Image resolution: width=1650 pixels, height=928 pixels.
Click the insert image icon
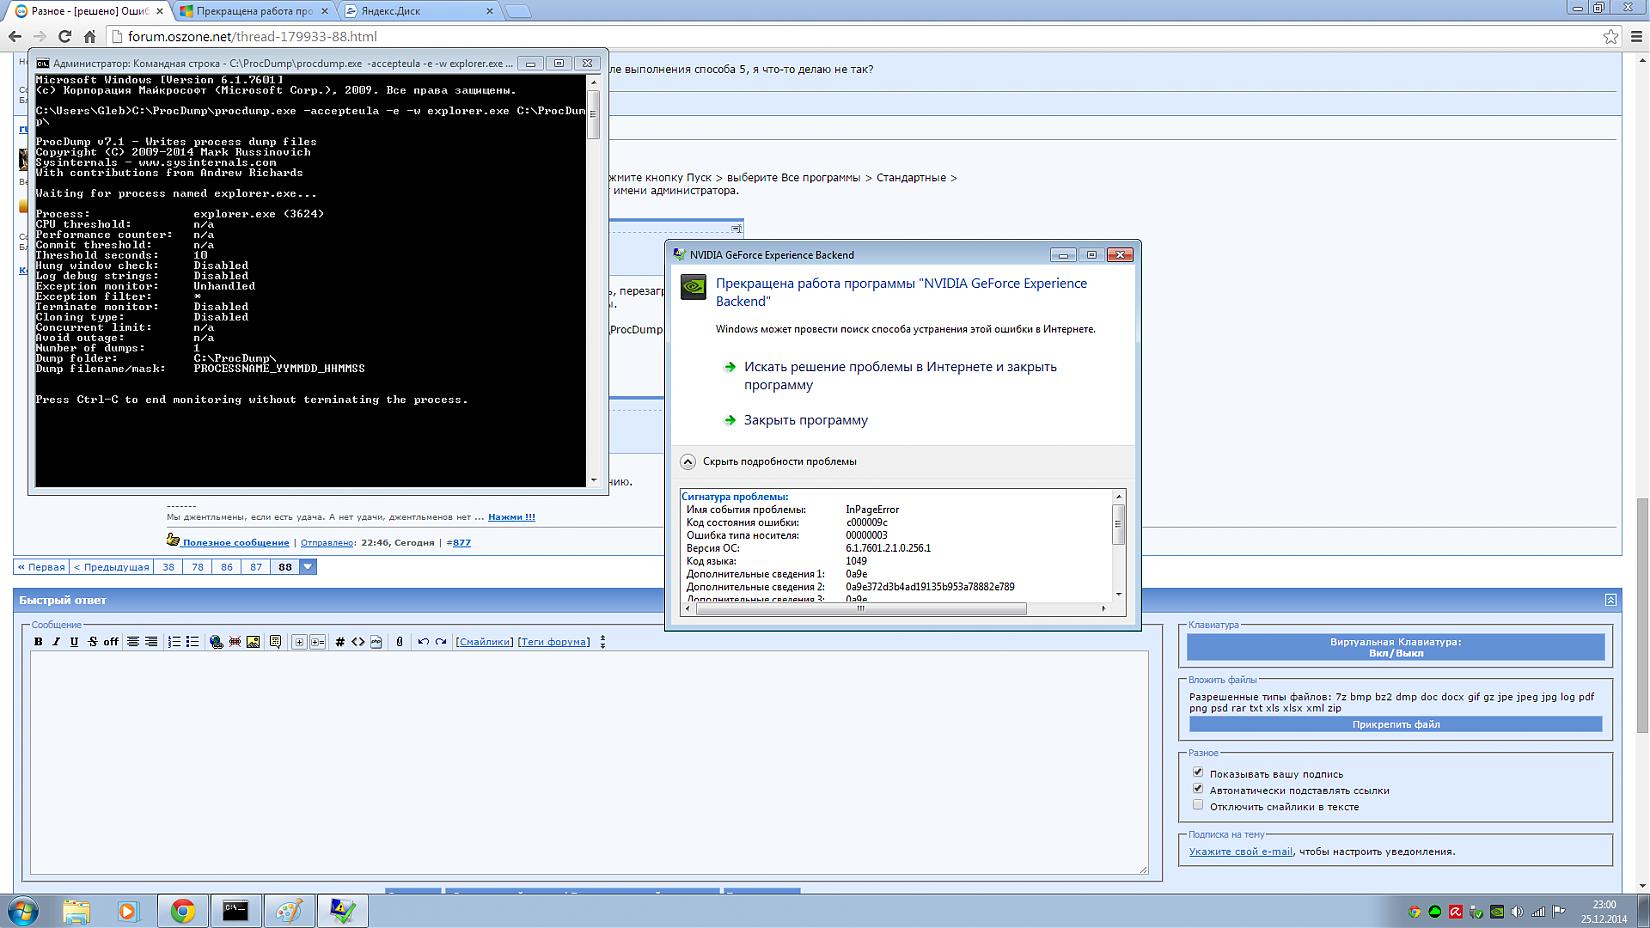[253, 642]
